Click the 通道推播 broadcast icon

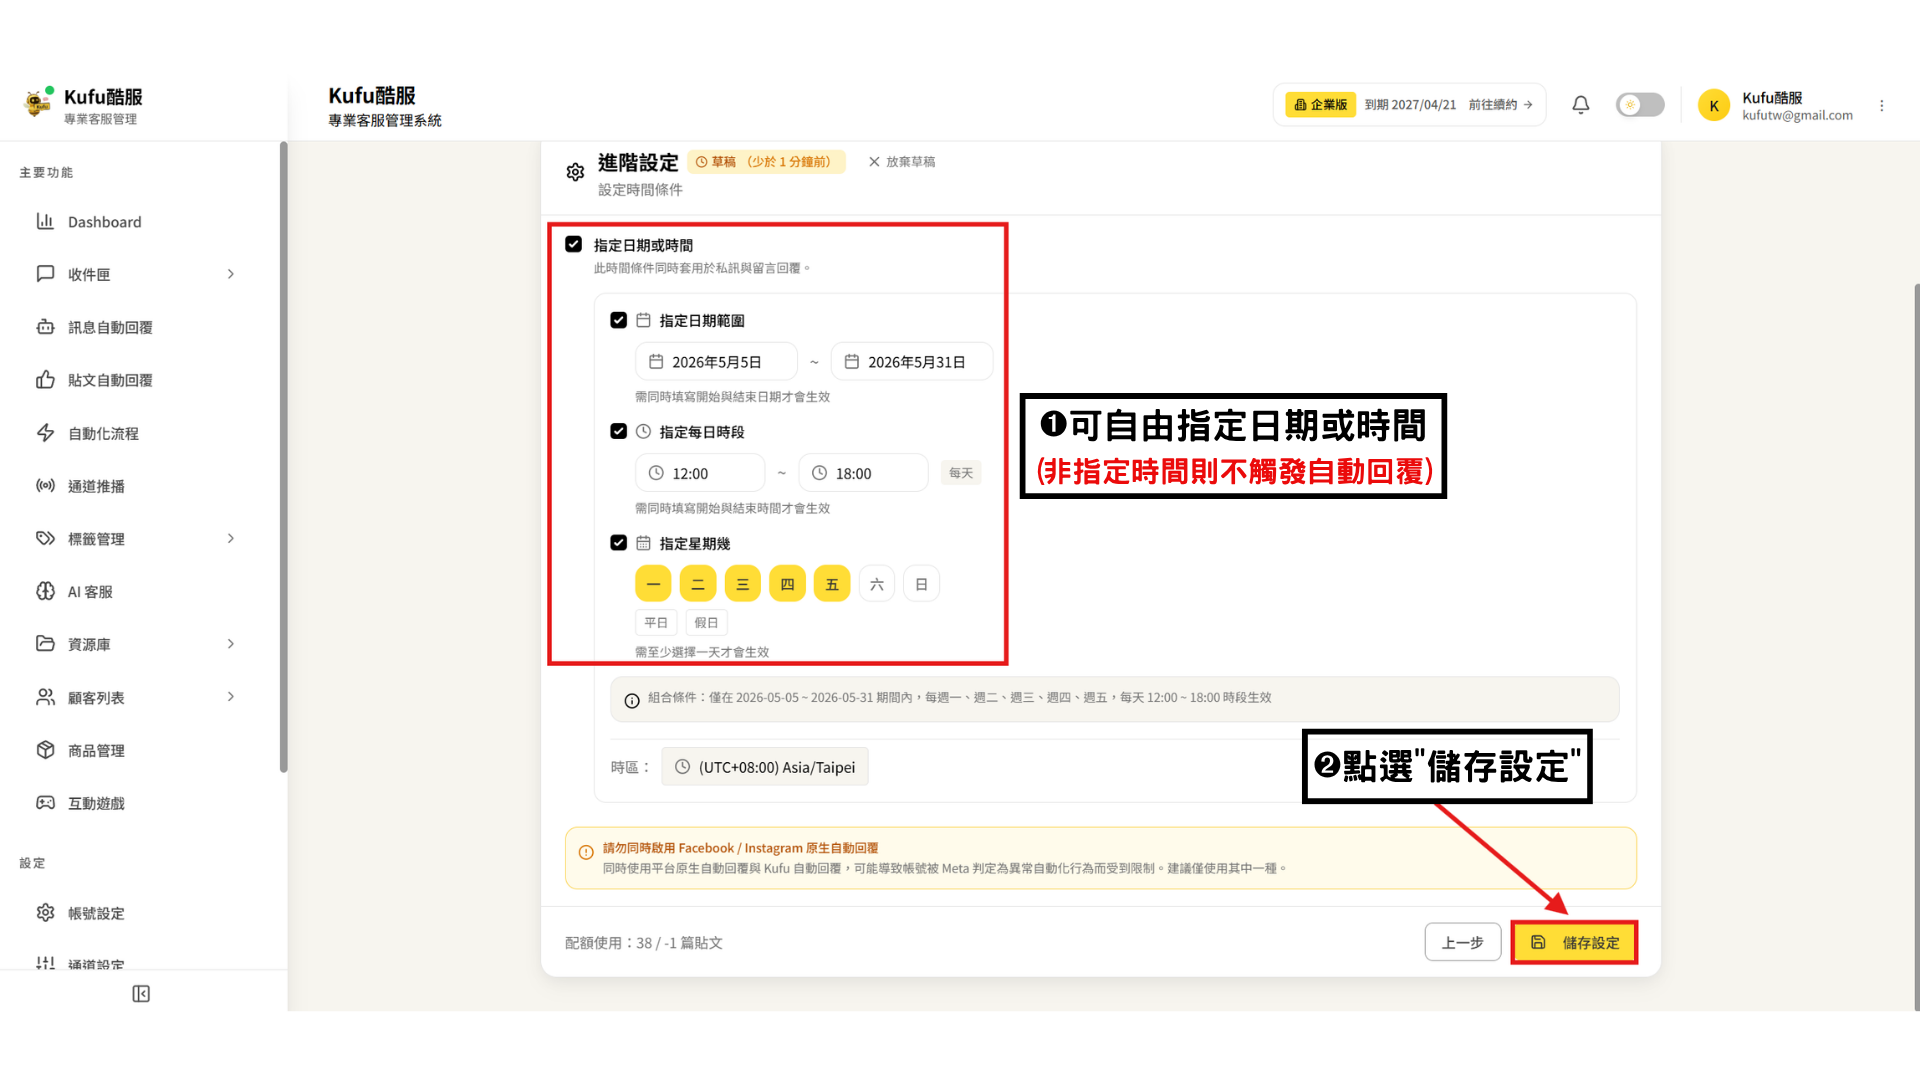tap(45, 486)
